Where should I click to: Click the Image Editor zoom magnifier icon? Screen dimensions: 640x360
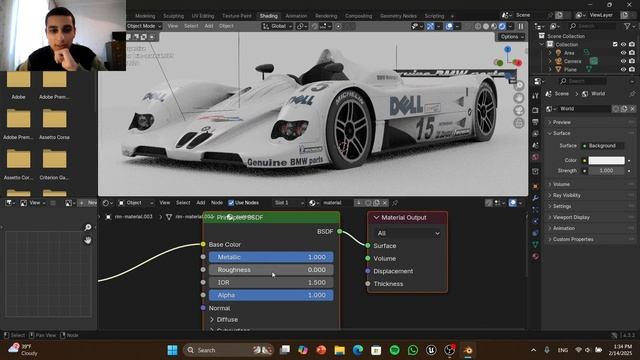[x=88, y=227]
